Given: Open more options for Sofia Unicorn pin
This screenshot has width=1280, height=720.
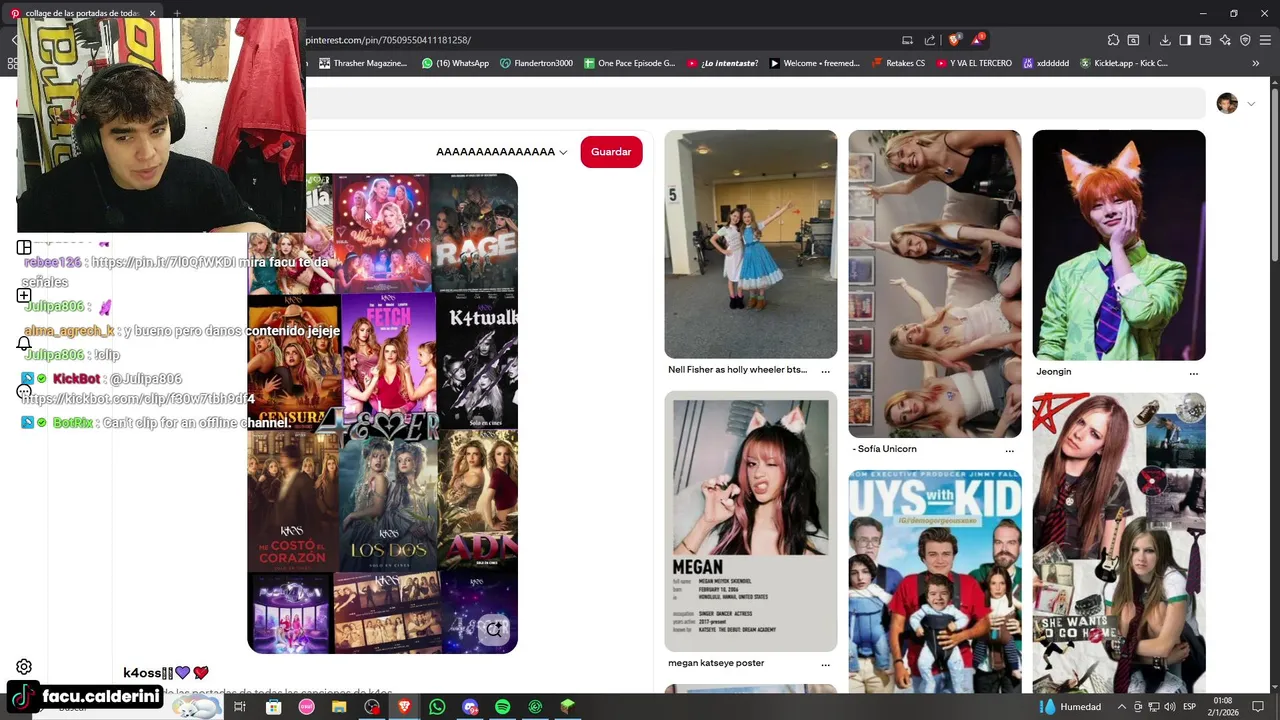Looking at the screenshot, I should click(x=1009, y=450).
